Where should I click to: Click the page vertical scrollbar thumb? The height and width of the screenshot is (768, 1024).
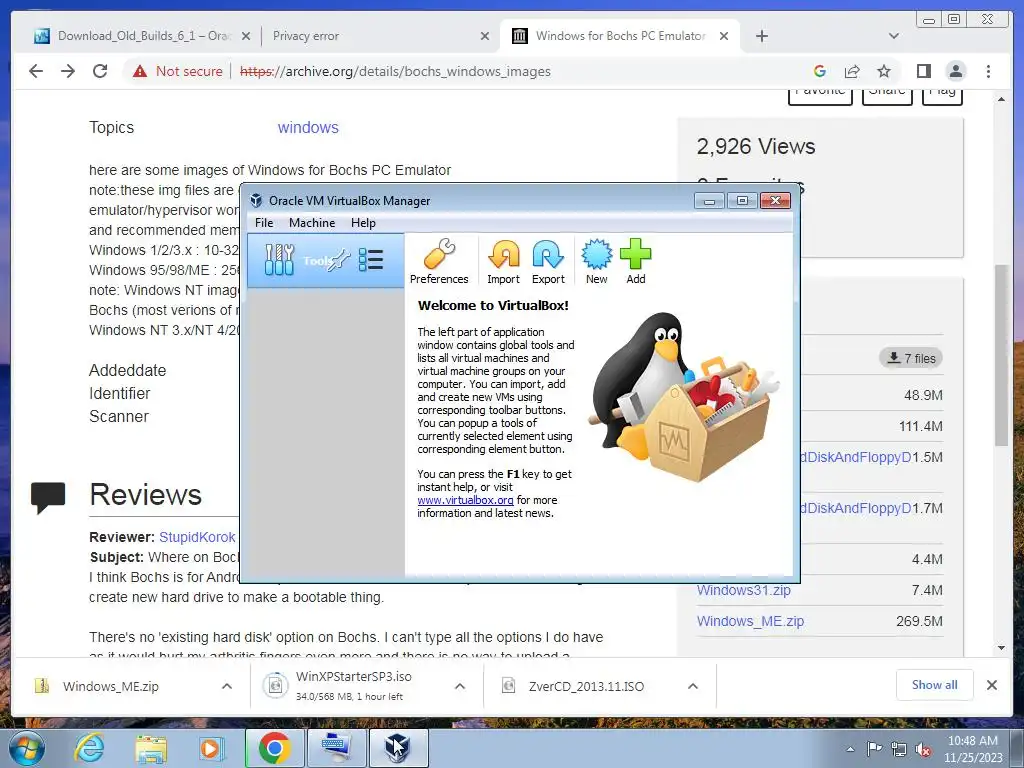point(1001,355)
